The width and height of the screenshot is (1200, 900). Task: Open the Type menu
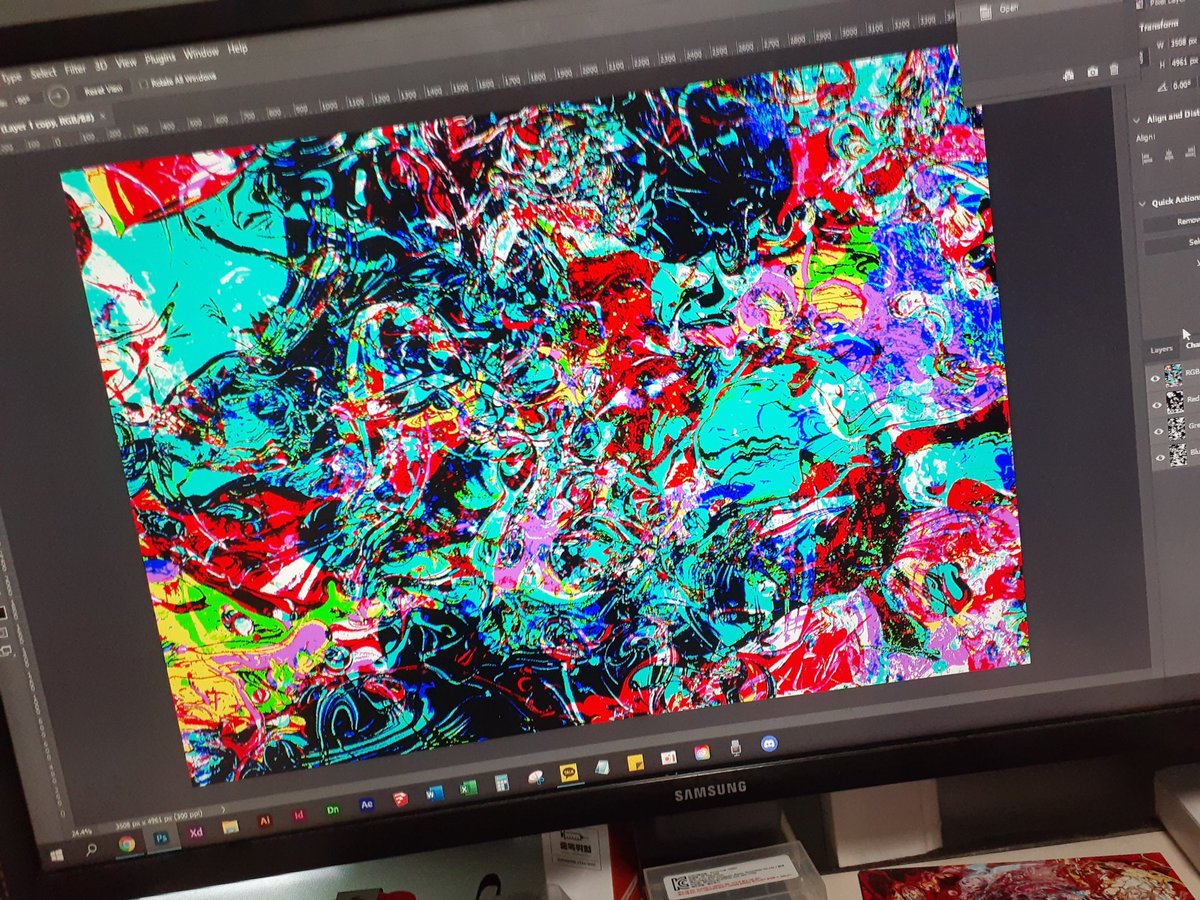11,77
